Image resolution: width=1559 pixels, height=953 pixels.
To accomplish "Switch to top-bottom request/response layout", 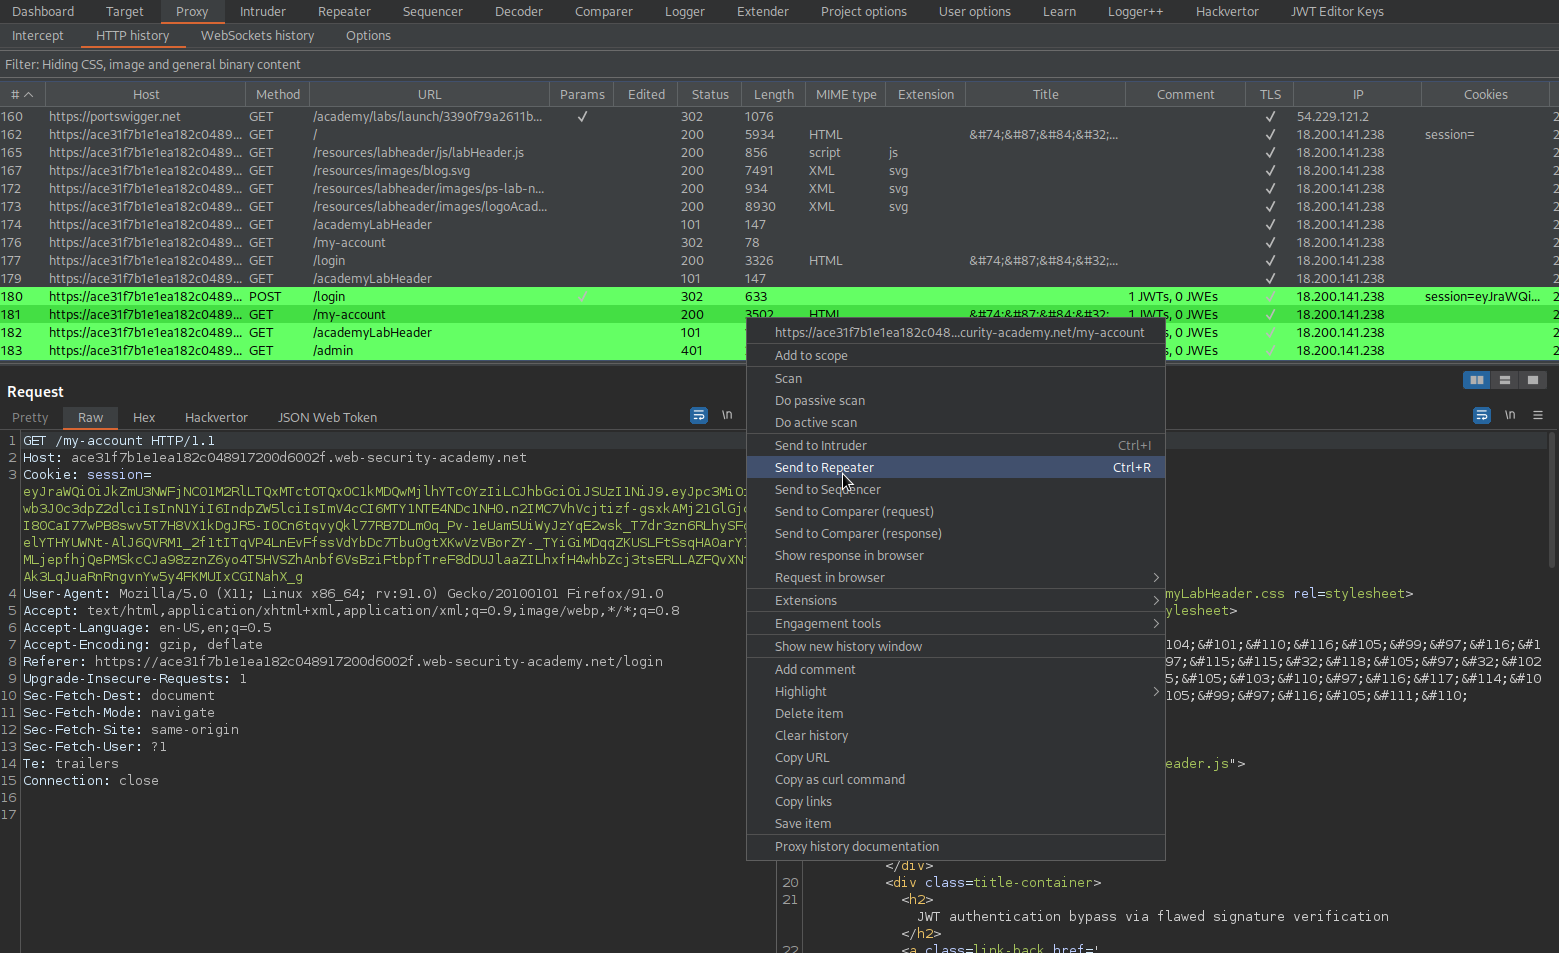I will pyautogui.click(x=1504, y=380).
